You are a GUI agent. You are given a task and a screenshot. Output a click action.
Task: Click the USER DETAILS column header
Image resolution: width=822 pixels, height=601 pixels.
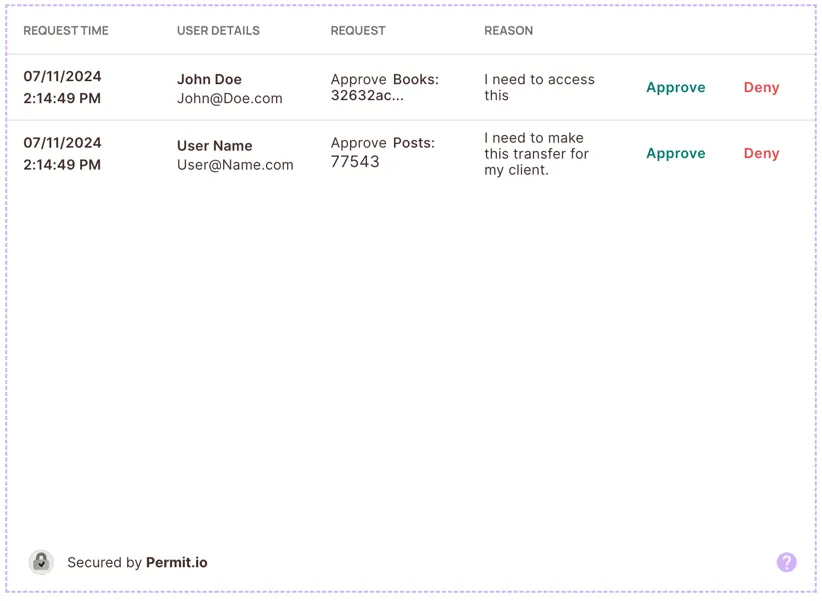(x=218, y=31)
